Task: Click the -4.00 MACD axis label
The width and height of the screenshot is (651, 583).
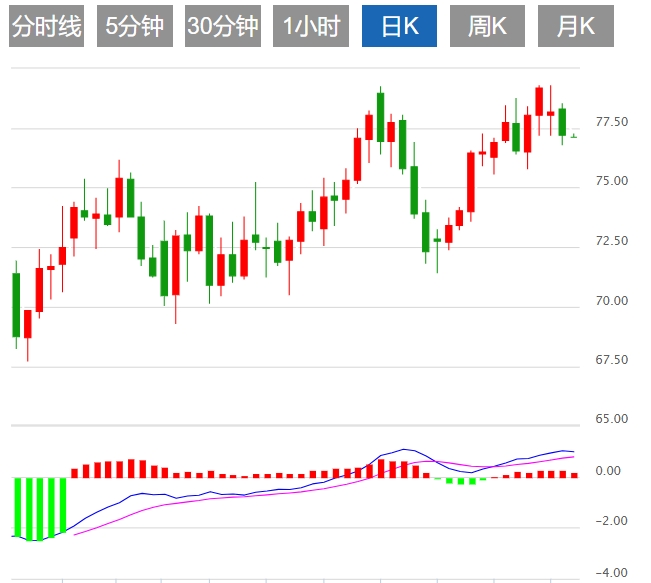Action: tap(607, 572)
